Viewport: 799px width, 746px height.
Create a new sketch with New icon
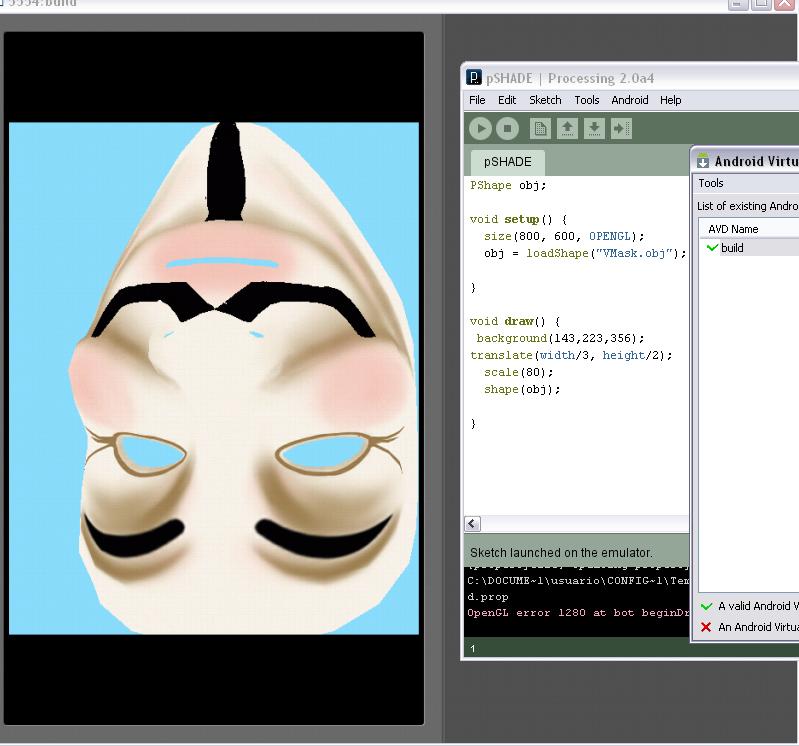click(540, 128)
